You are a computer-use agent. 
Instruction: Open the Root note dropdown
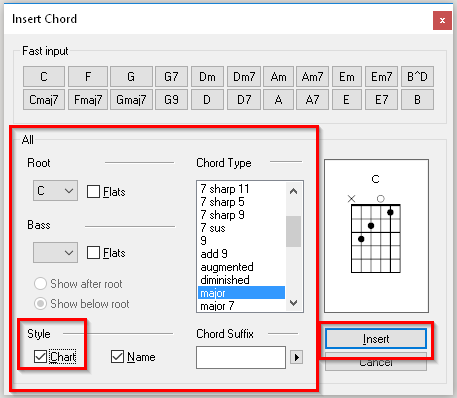click(55, 191)
